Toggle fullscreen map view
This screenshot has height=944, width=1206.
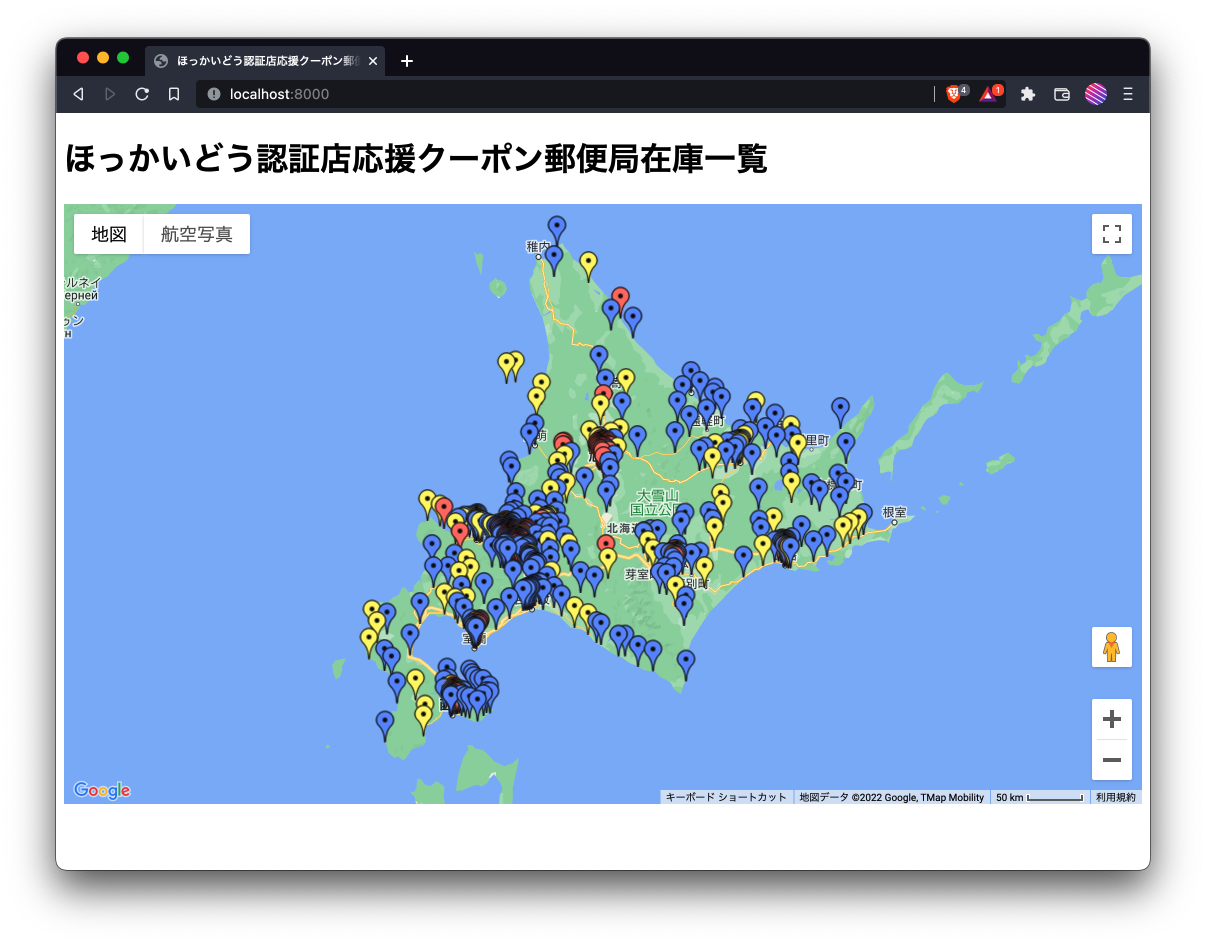click(1111, 233)
